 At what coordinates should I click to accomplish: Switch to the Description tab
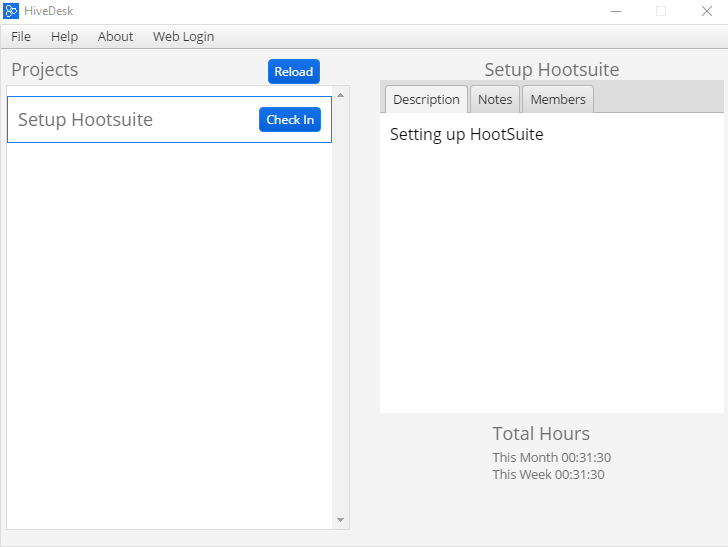click(x=426, y=99)
